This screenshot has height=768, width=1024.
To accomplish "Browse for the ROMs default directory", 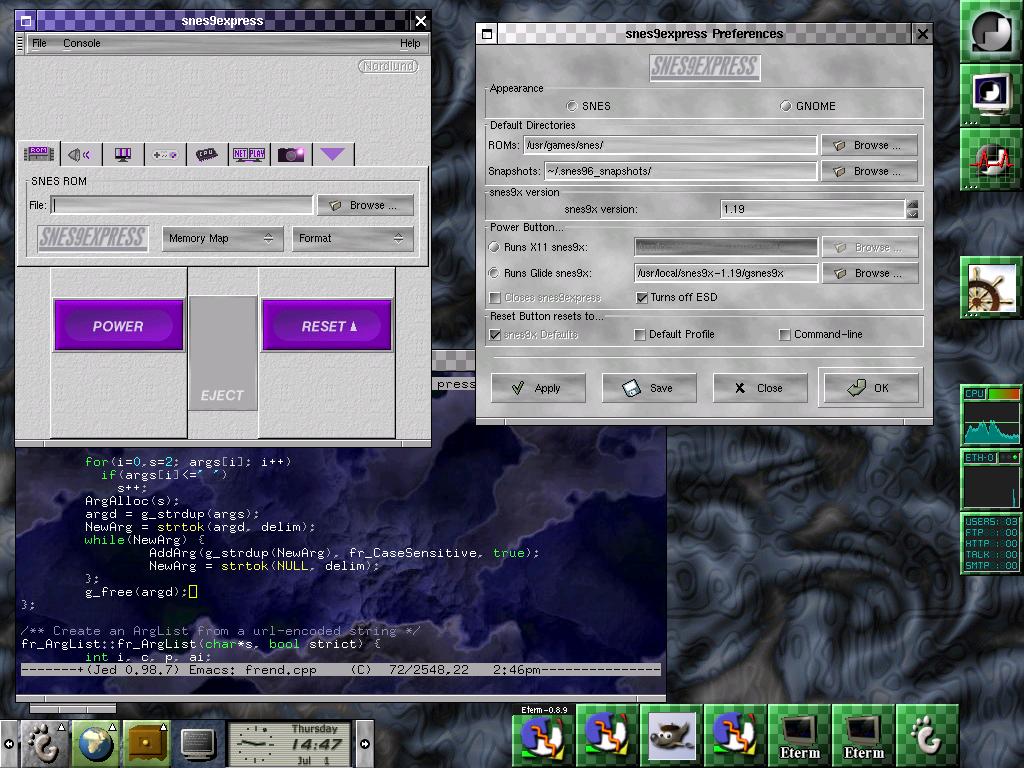I will tap(869, 145).
